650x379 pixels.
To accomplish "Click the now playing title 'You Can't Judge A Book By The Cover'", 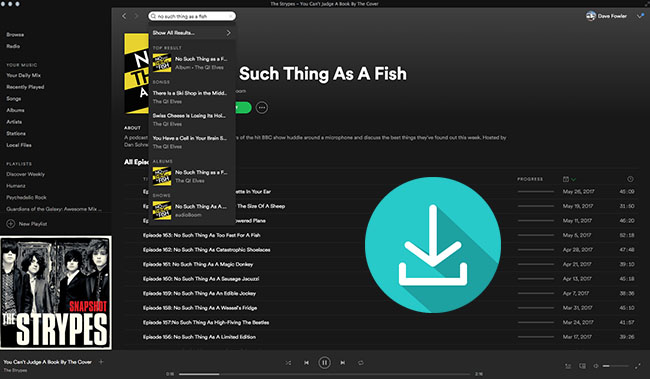I will pyautogui.click(x=47, y=362).
